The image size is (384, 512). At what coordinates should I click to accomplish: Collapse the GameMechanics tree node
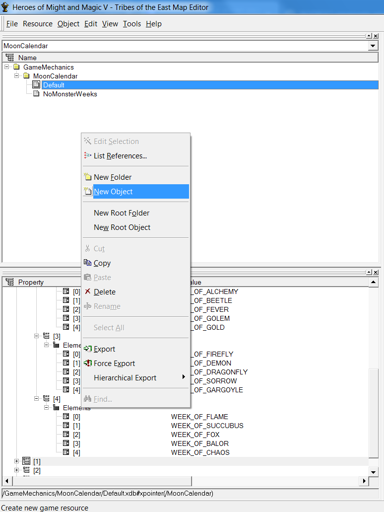pos(7,67)
